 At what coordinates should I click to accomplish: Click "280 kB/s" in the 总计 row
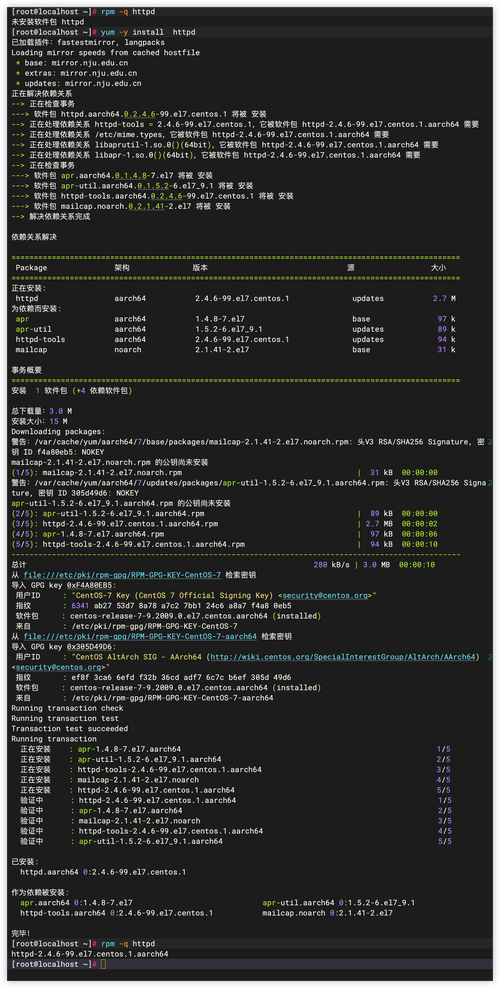click(x=331, y=565)
